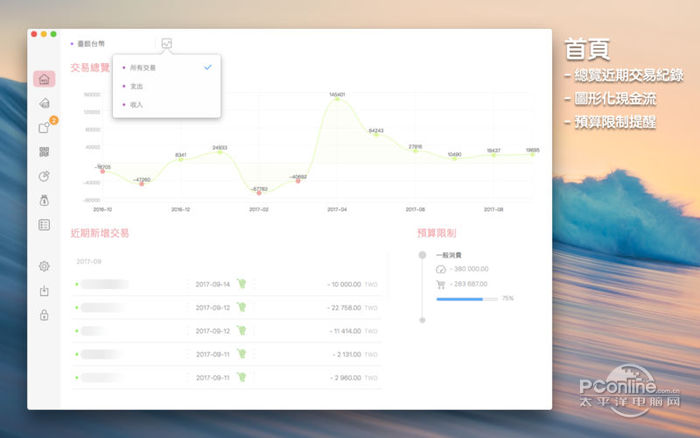Viewport: 700px width, 438px height.
Task: Choose 收入 in the filter popup
Action: point(167,104)
